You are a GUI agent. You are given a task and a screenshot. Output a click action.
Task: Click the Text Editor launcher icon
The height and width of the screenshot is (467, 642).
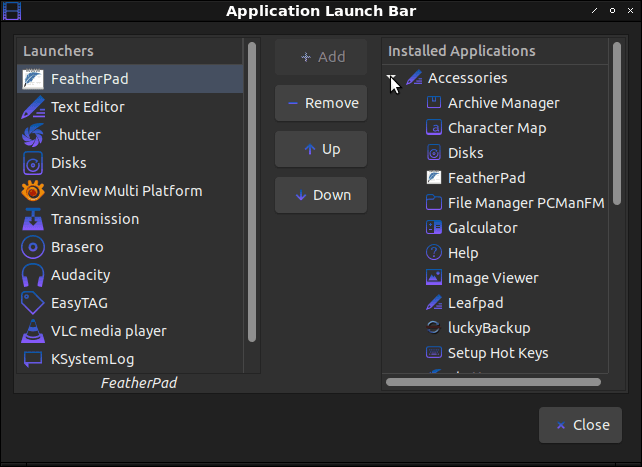coord(33,107)
